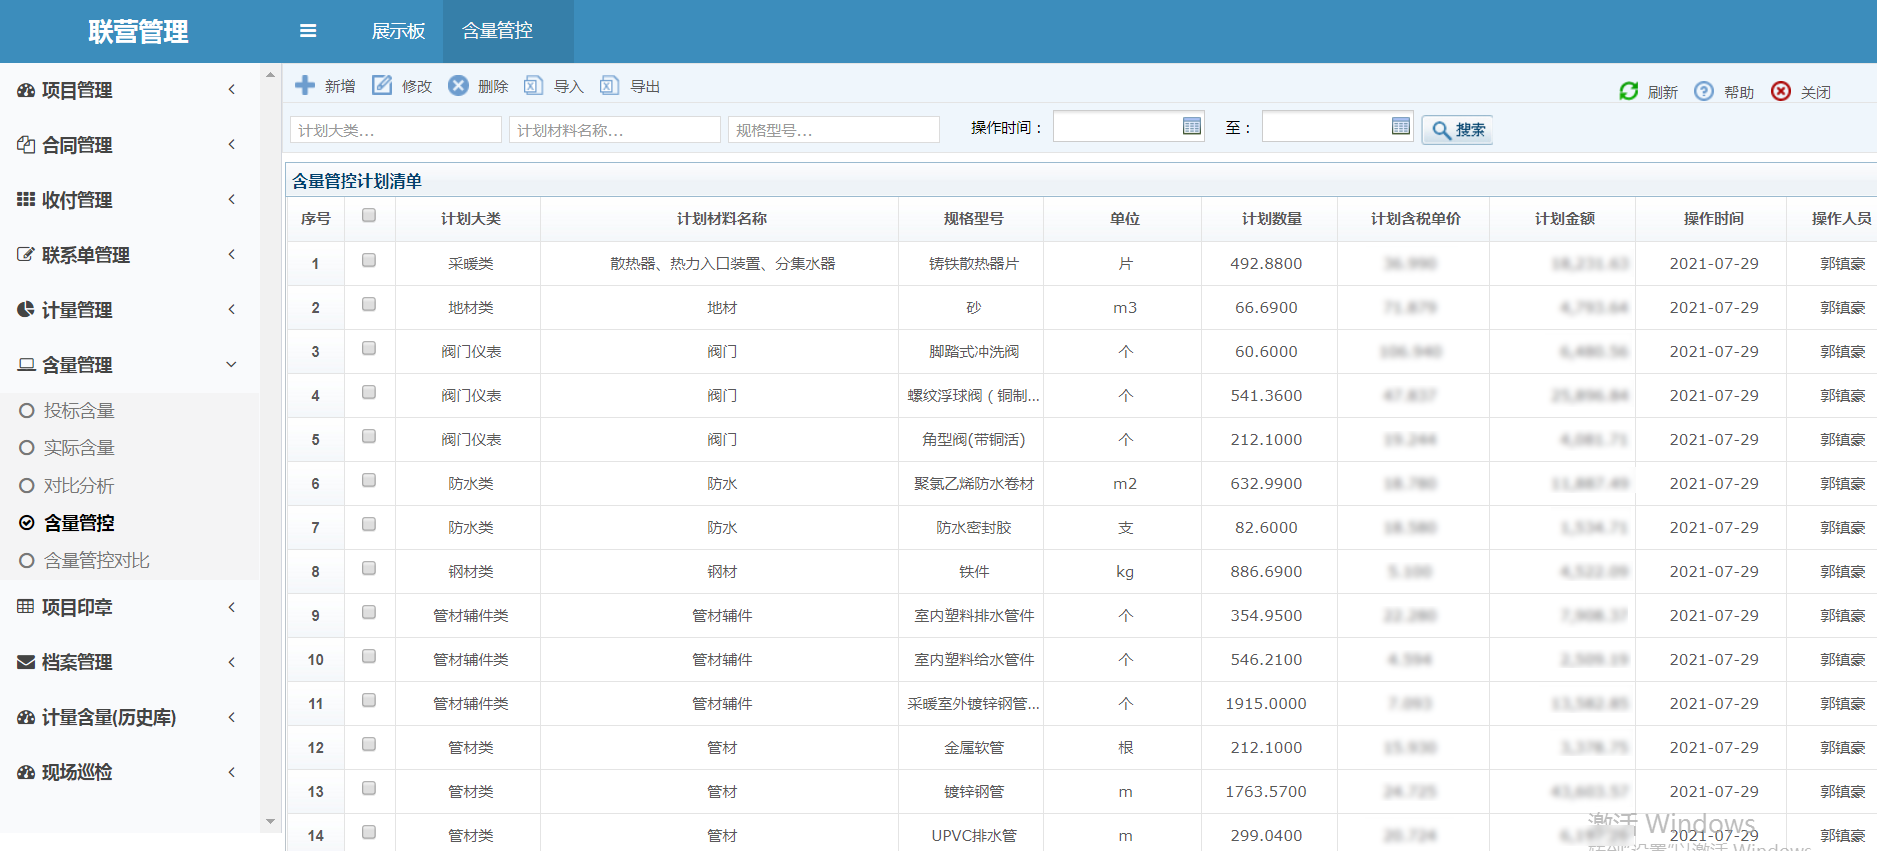This screenshot has height=851, width=1877.
Task: Toggle the hamburger menu icon
Action: point(308,31)
